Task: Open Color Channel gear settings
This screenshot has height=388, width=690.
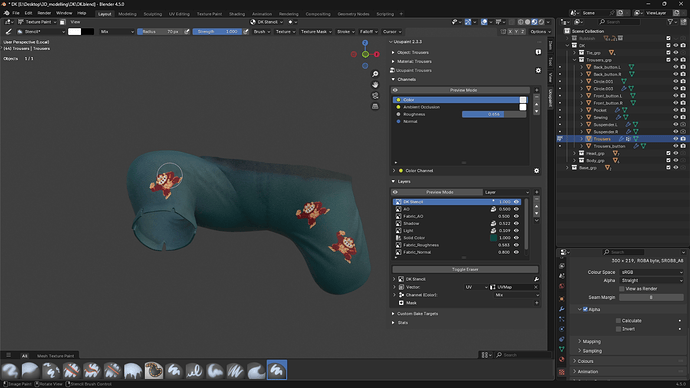Action: 536,171
